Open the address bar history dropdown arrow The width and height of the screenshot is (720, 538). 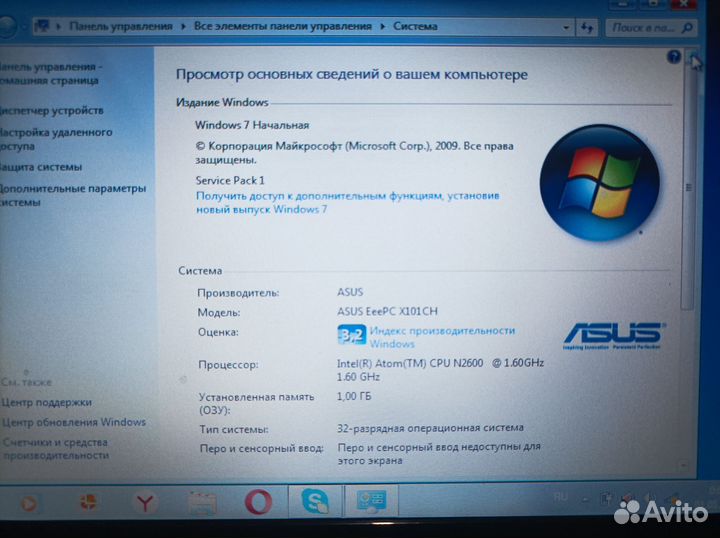click(566, 28)
